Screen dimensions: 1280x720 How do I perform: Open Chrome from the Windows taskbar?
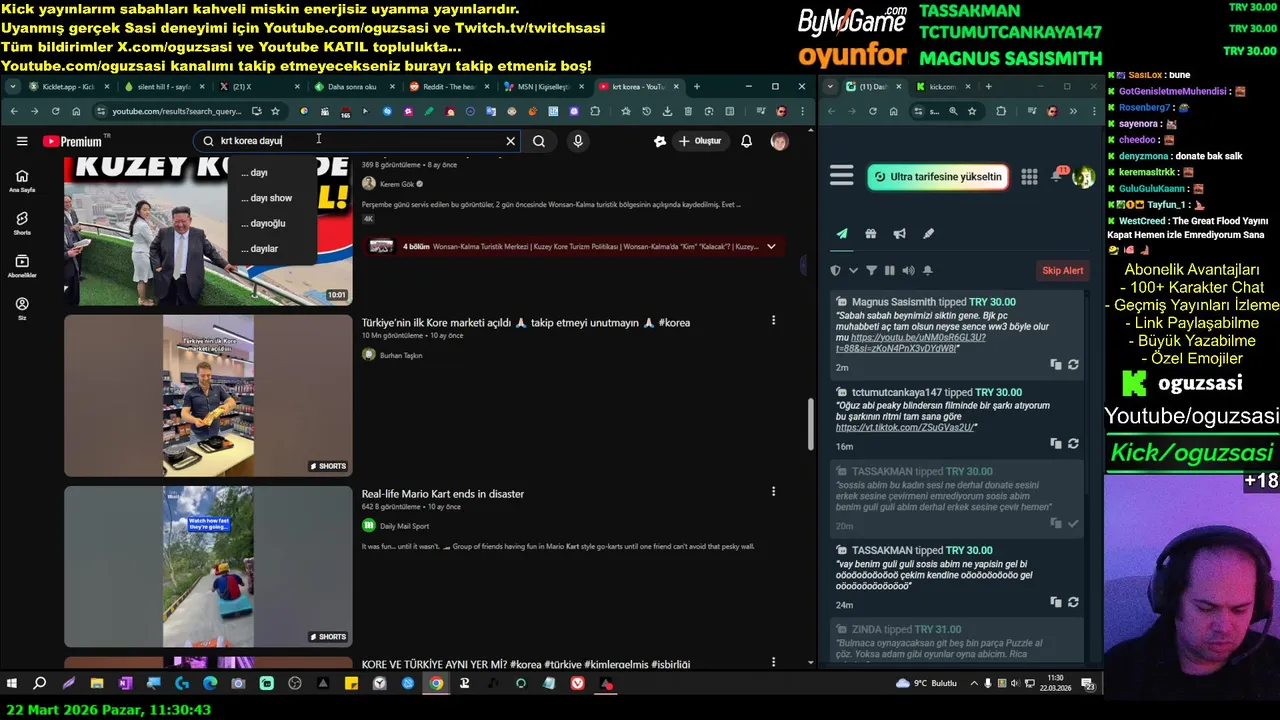(436, 684)
